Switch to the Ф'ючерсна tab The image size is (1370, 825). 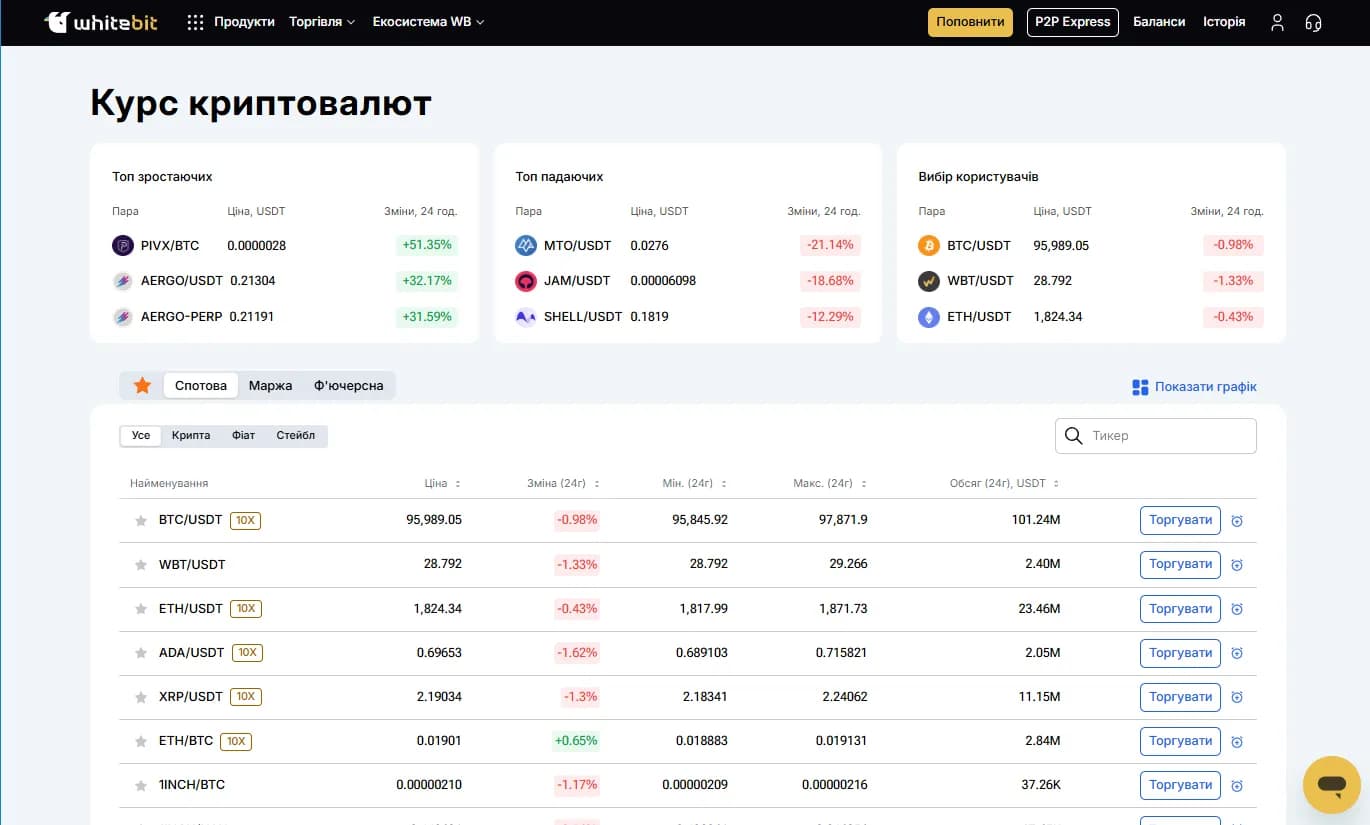click(x=348, y=385)
